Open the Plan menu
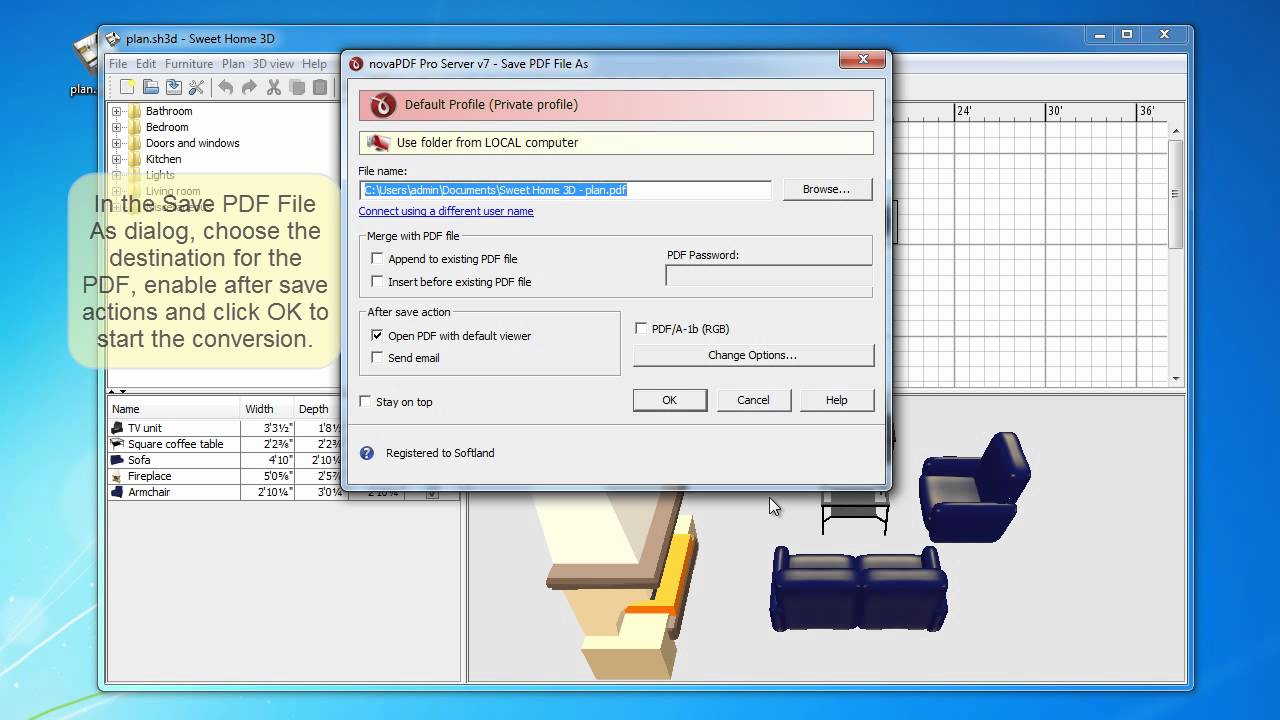The width and height of the screenshot is (1280, 720). pyautogui.click(x=233, y=64)
